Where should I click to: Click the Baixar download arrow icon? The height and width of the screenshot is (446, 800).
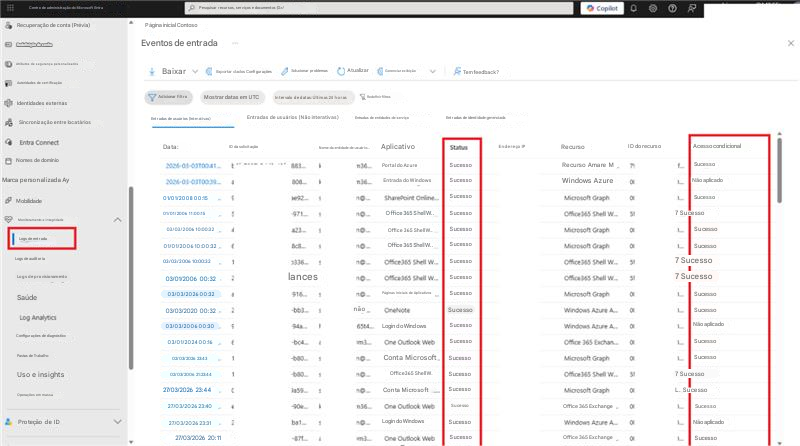pyautogui.click(x=152, y=72)
